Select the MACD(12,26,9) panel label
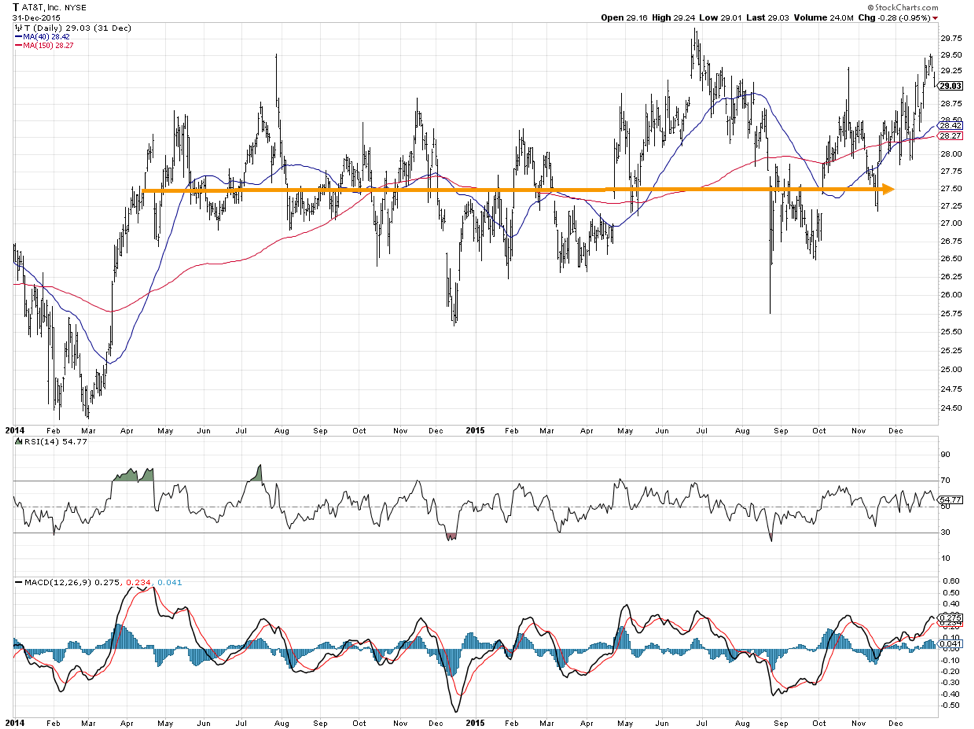The height and width of the screenshot is (729, 974). click(58, 582)
